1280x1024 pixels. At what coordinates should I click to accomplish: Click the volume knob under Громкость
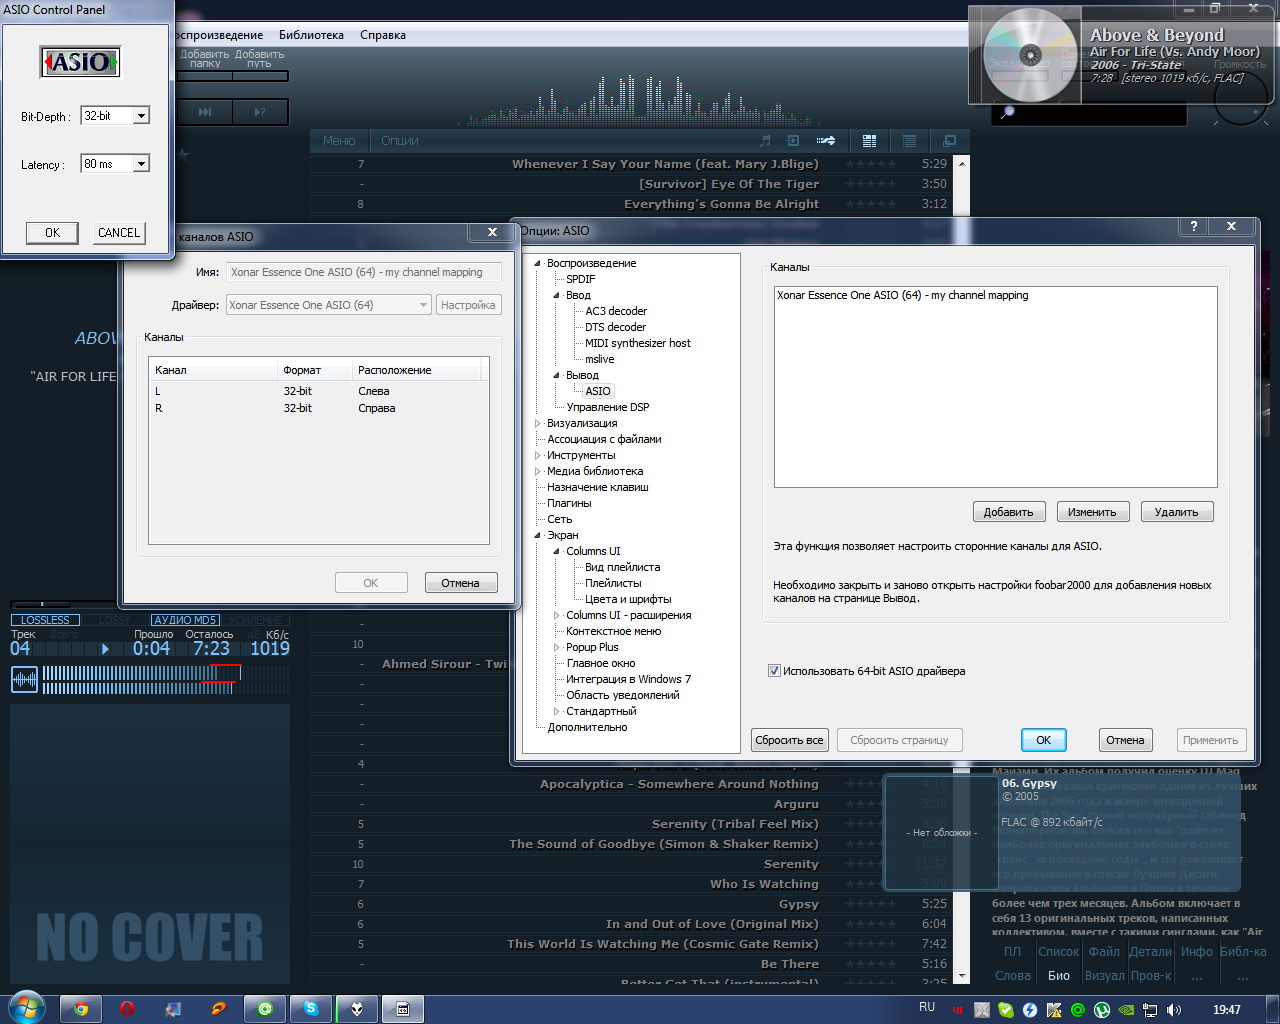coord(1241,98)
